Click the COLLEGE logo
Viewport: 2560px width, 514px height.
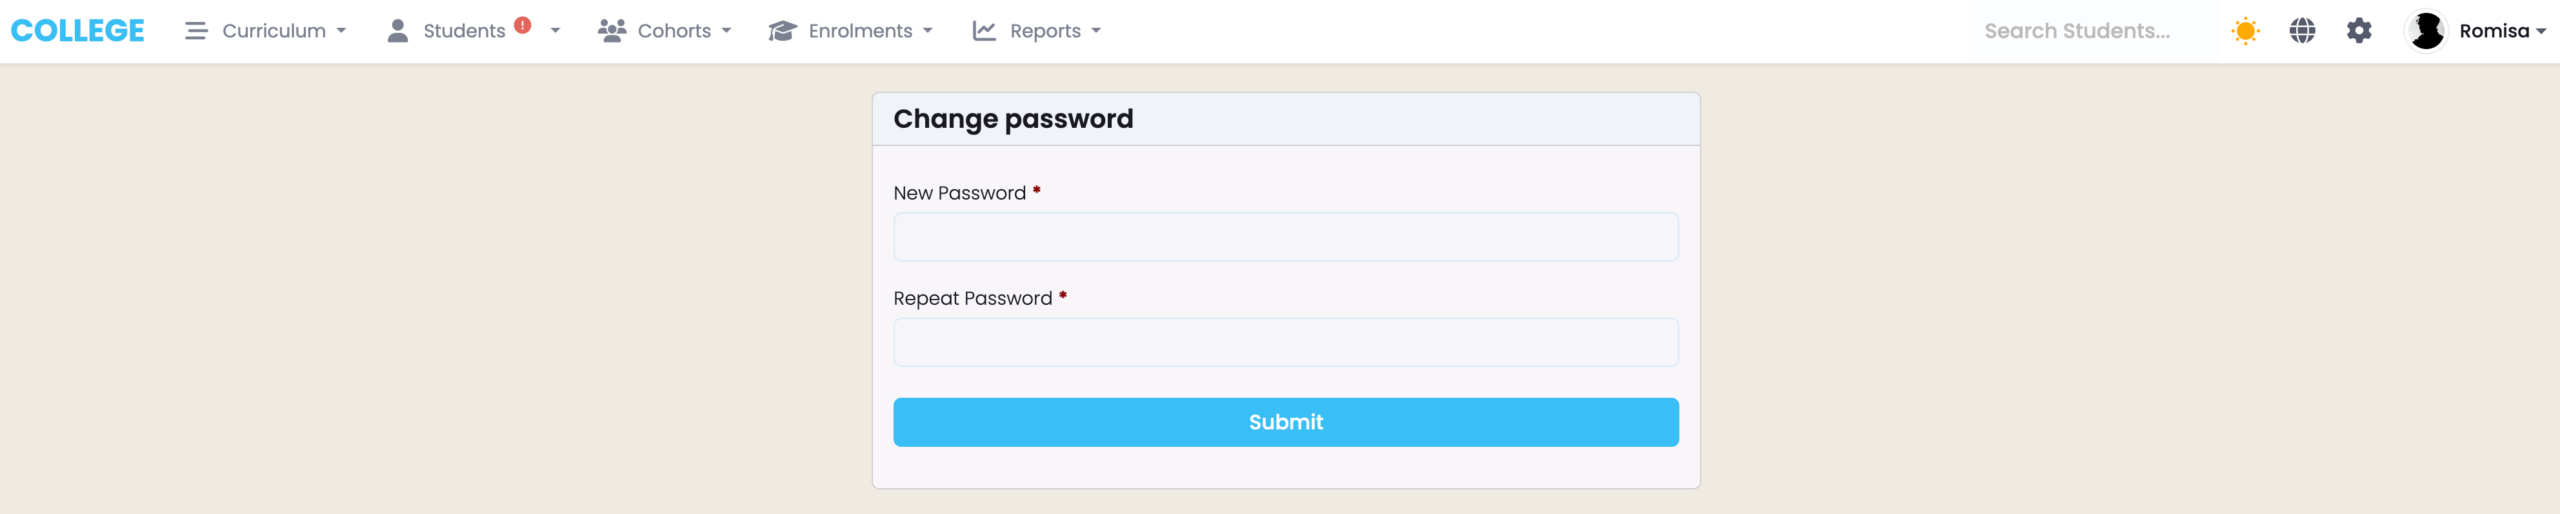pos(78,31)
